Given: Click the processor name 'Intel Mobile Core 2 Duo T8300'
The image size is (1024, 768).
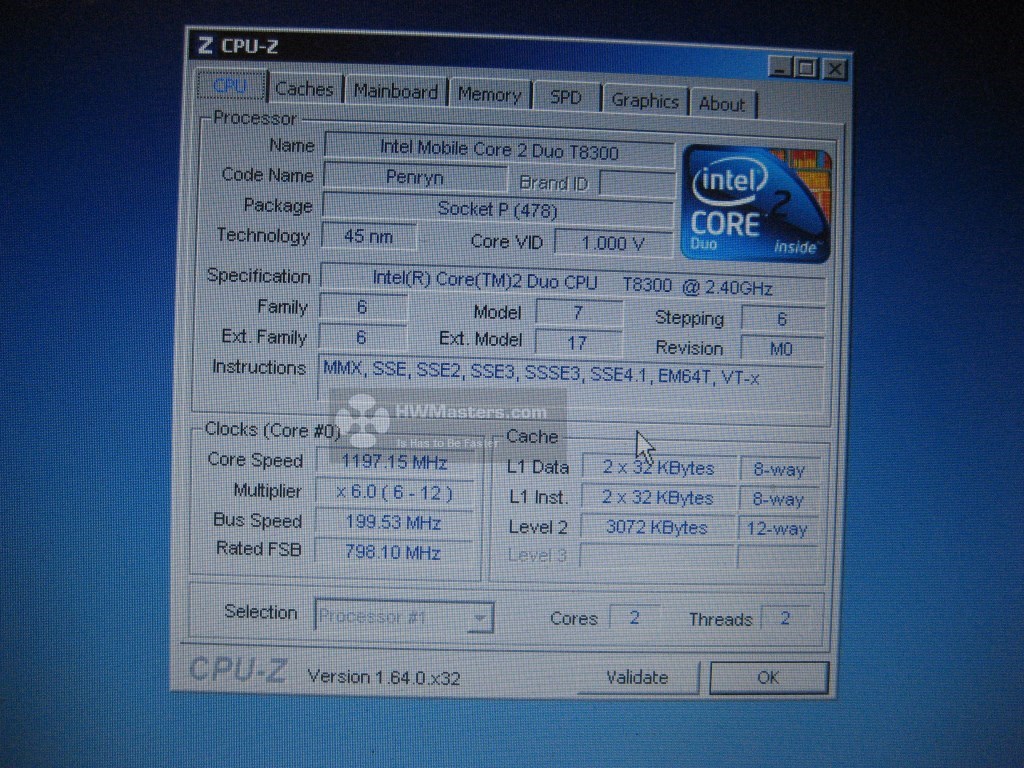Looking at the screenshot, I should (x=499, y=150).
